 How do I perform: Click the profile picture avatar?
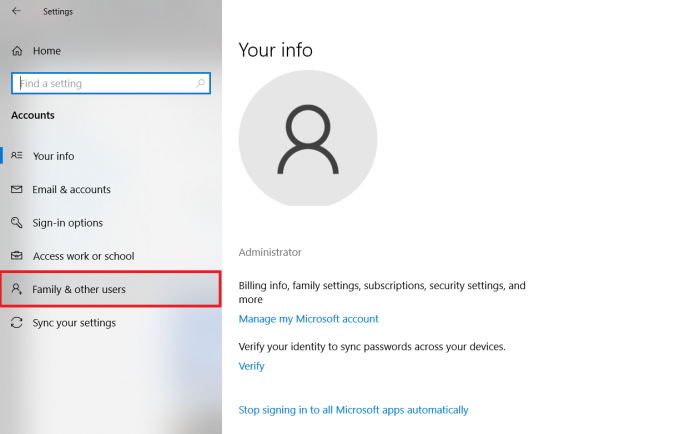tap(308, 139)
